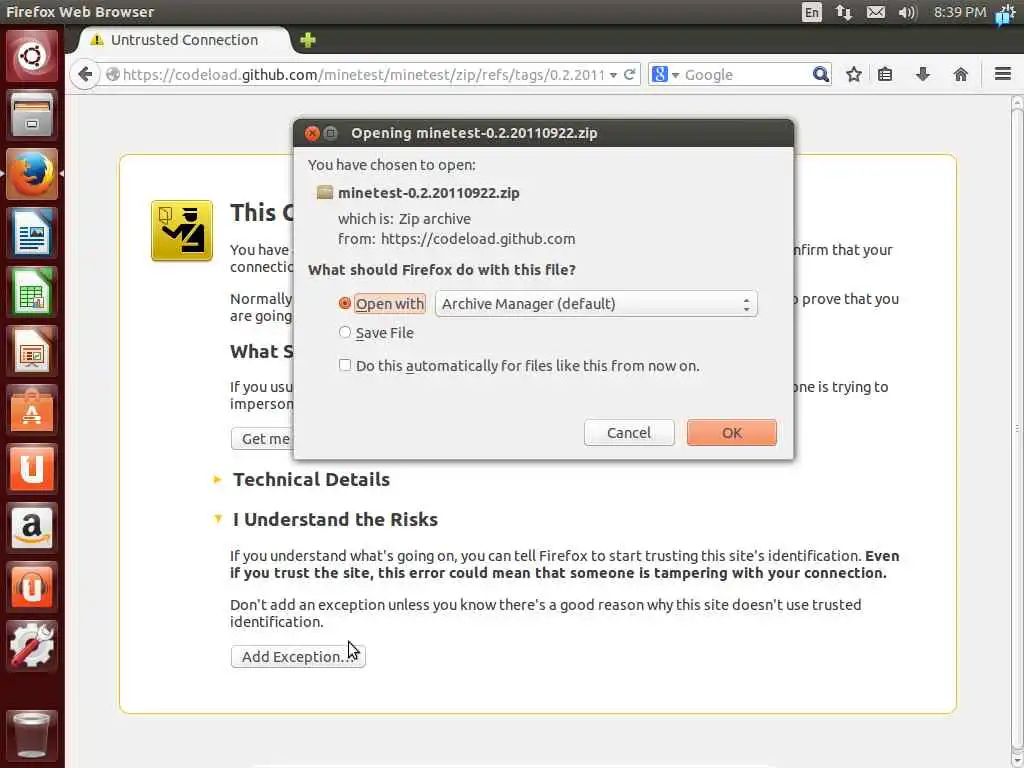Image resolution: width=1024 pixels, height=768 pixels.
Task: Open System Settings wrench-gear icon
Action: pyautogui.click(x=31, y=645)
